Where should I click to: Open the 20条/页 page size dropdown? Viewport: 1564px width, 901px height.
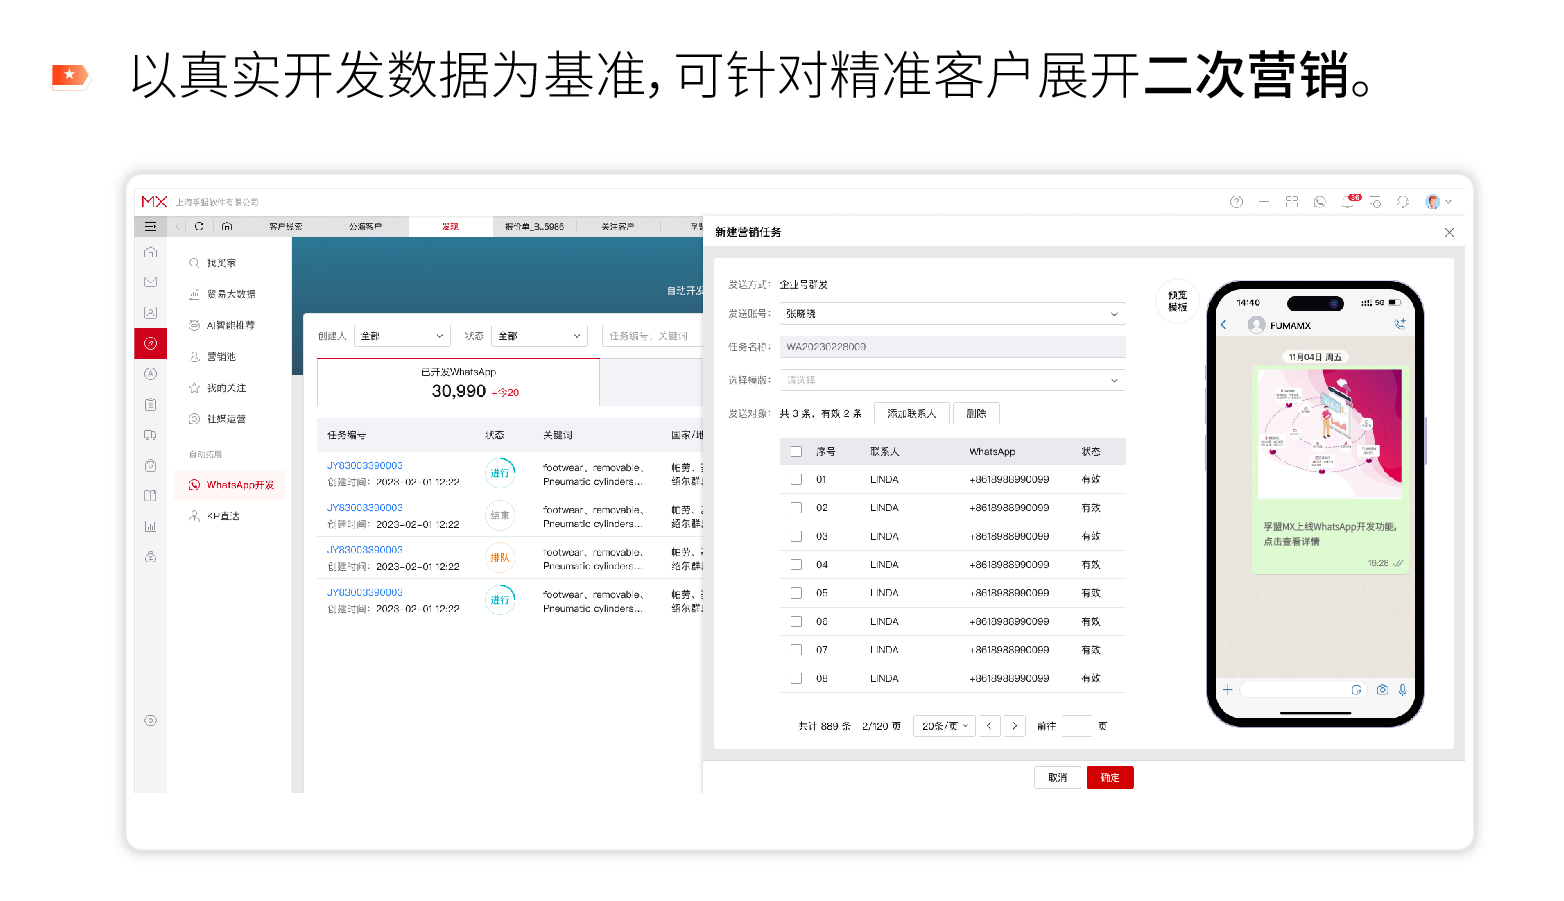[x=941, y=725]
